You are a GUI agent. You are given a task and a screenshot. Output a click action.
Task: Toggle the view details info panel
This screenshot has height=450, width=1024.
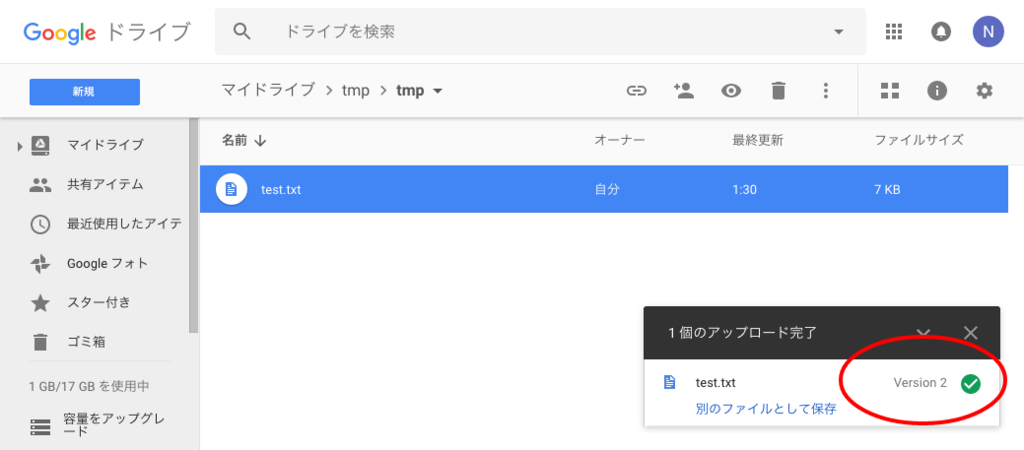point(936,91)
